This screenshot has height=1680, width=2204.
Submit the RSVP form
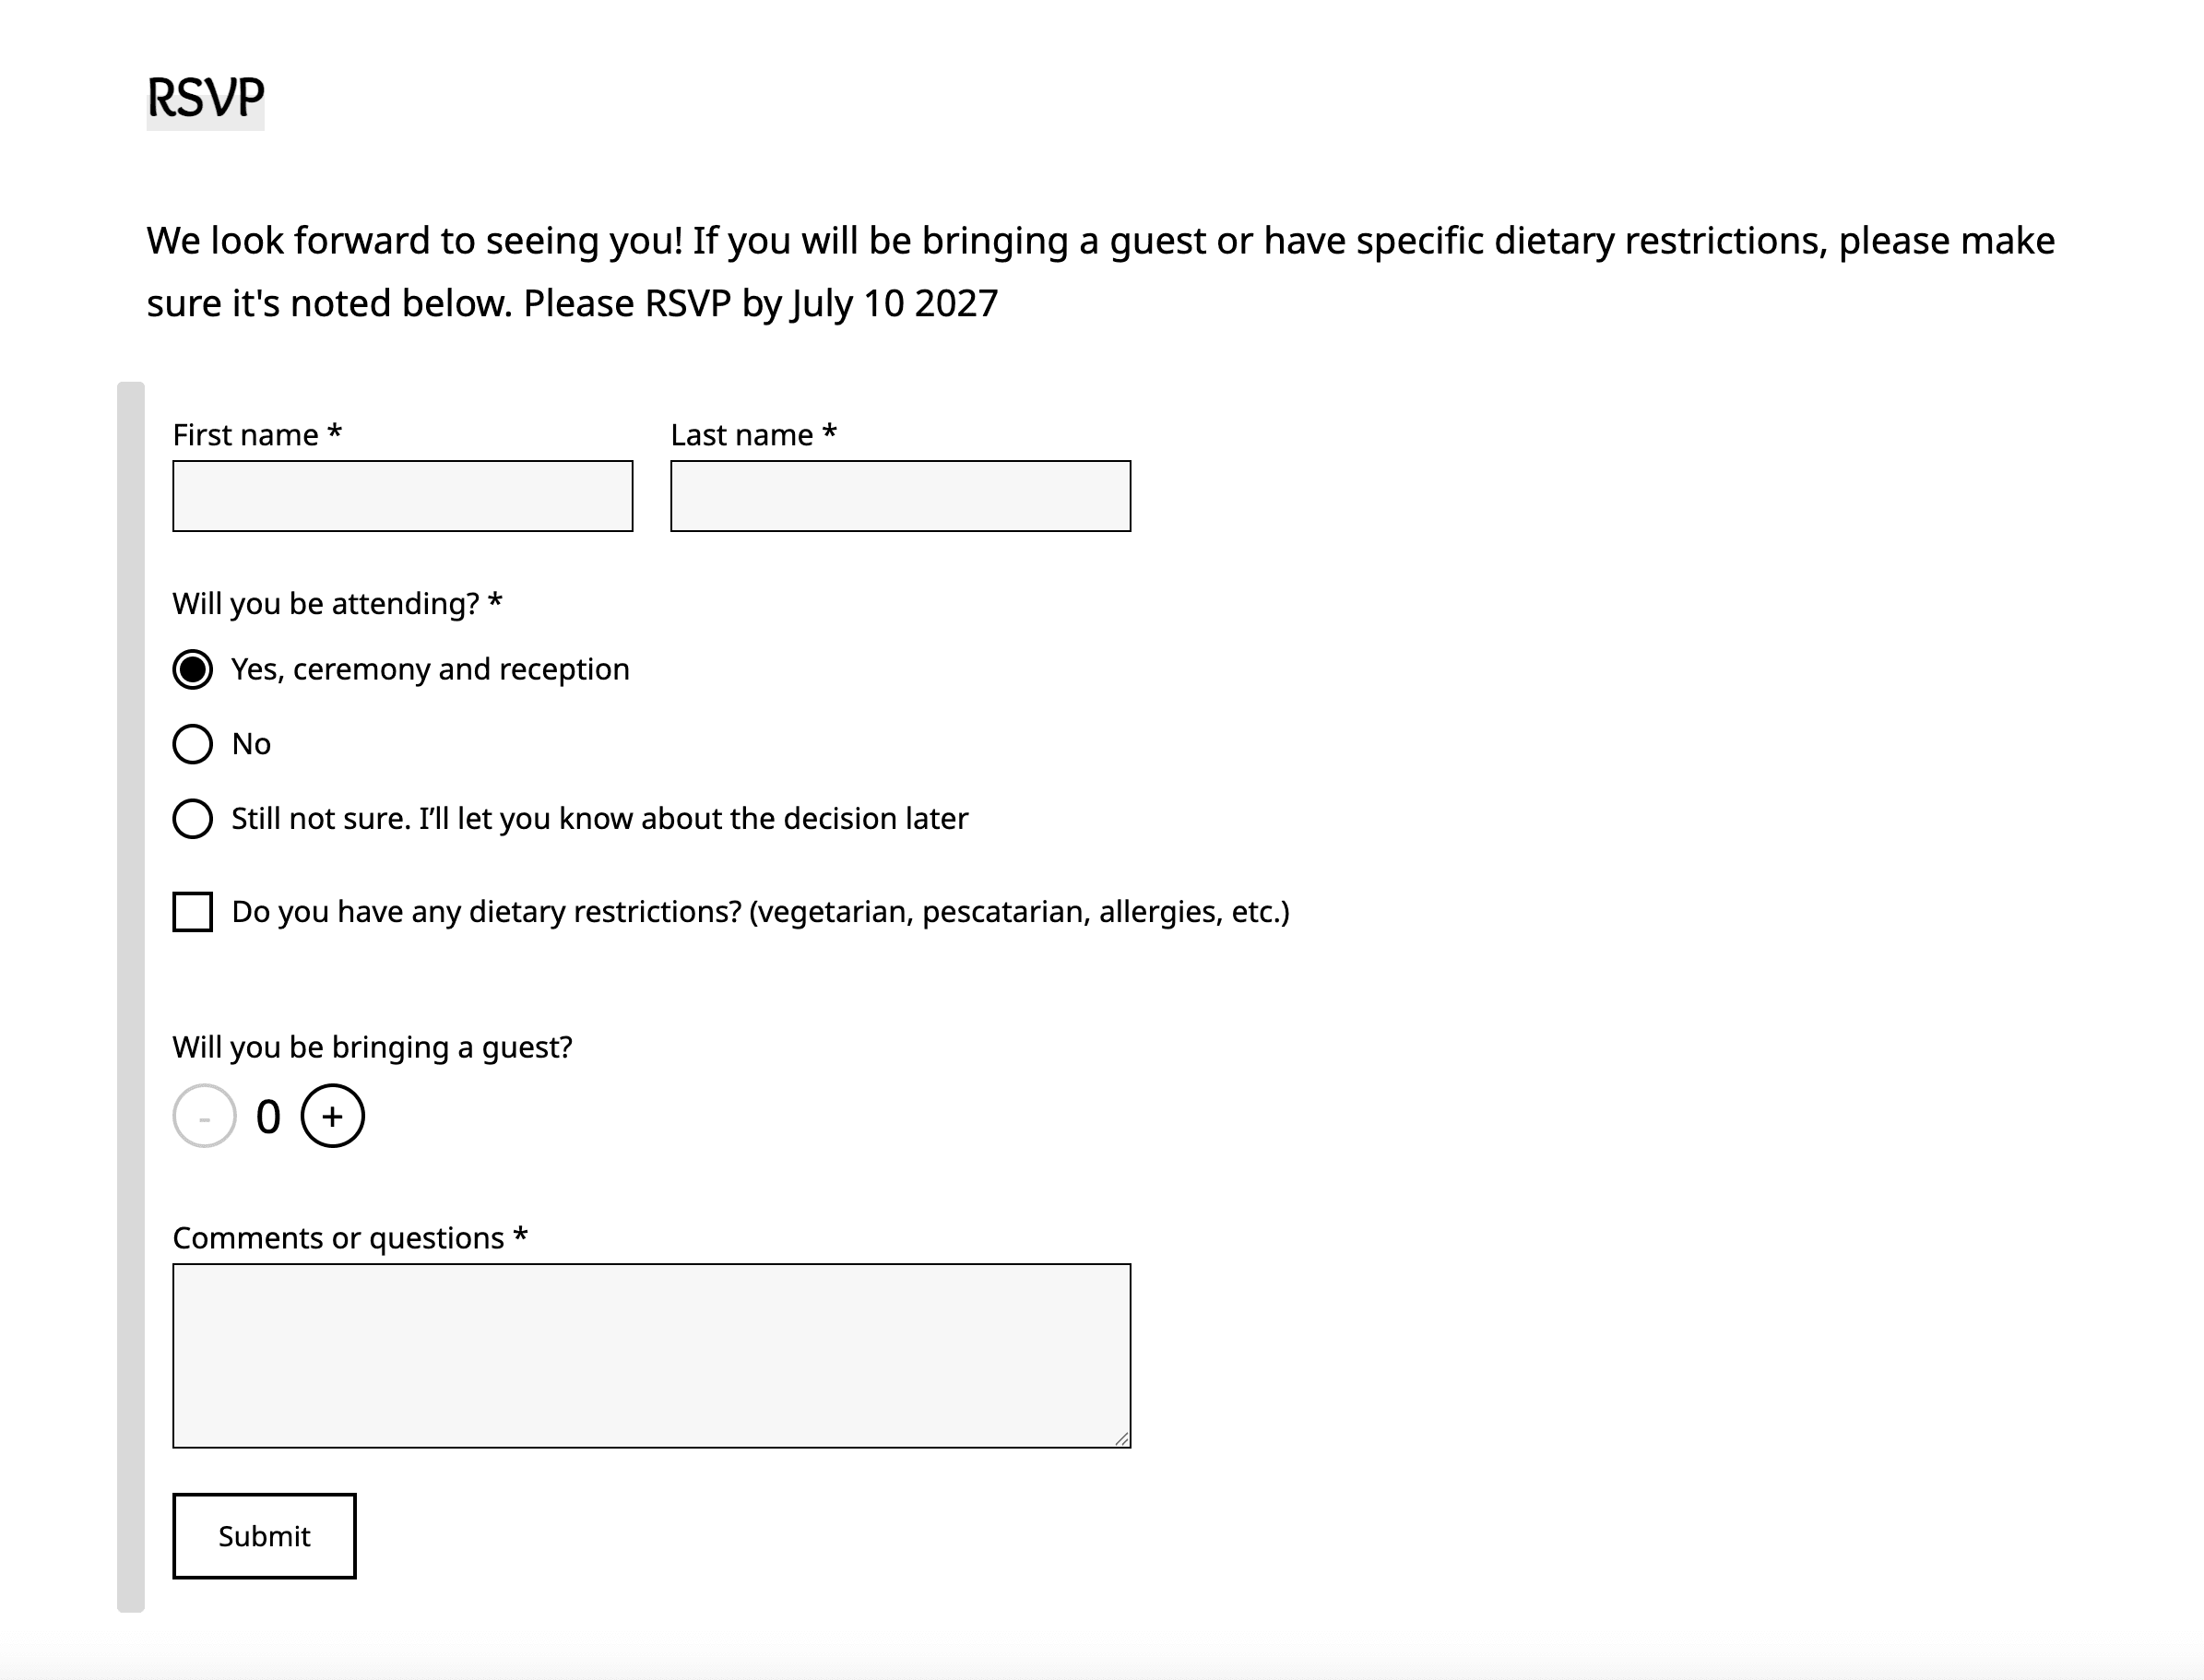[264, 1536]
